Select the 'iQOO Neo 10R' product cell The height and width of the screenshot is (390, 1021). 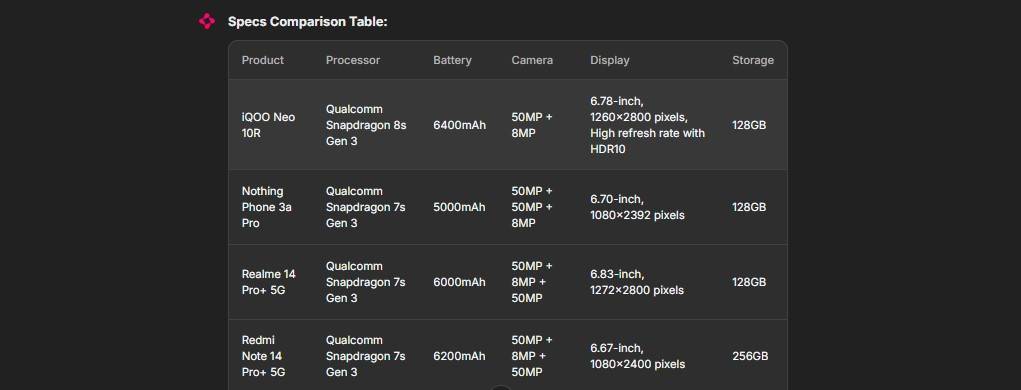pyautogui.click(x=268, y=125)
